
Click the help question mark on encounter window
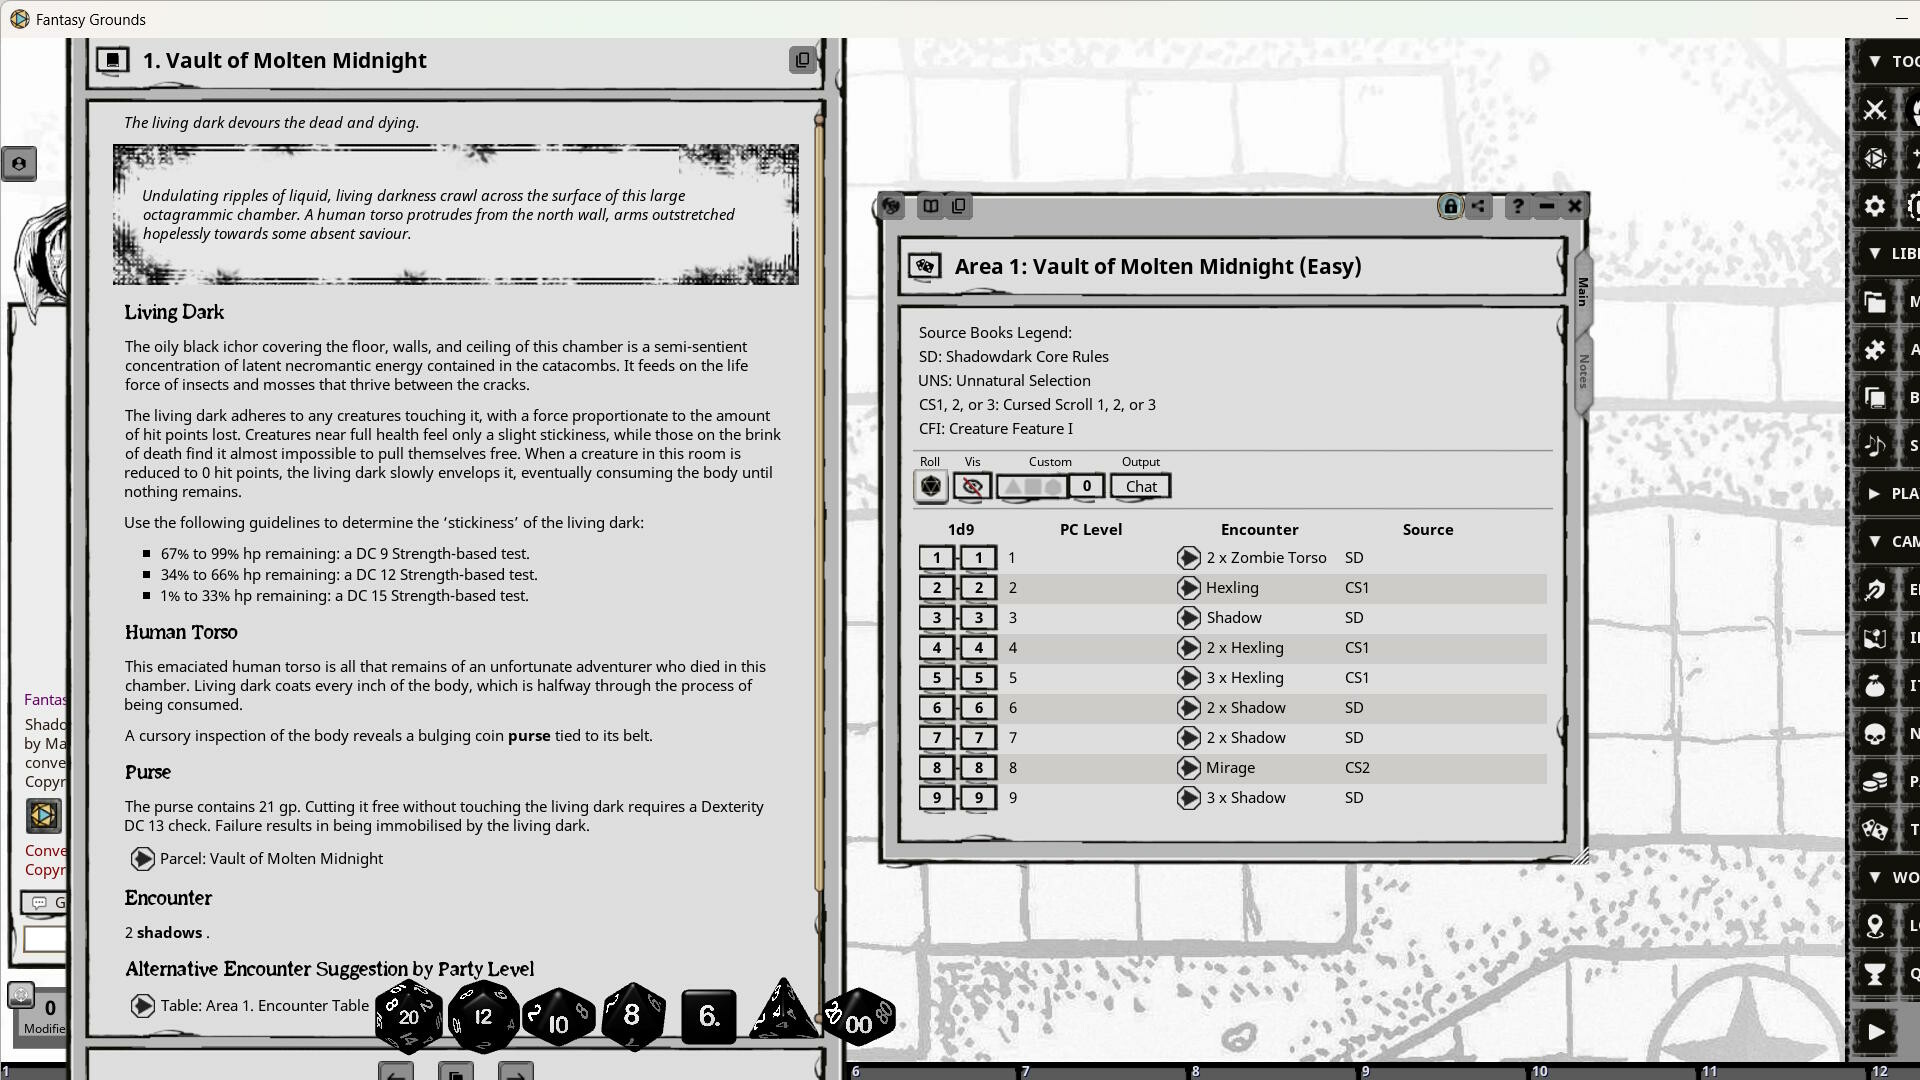pos(1517,206)
